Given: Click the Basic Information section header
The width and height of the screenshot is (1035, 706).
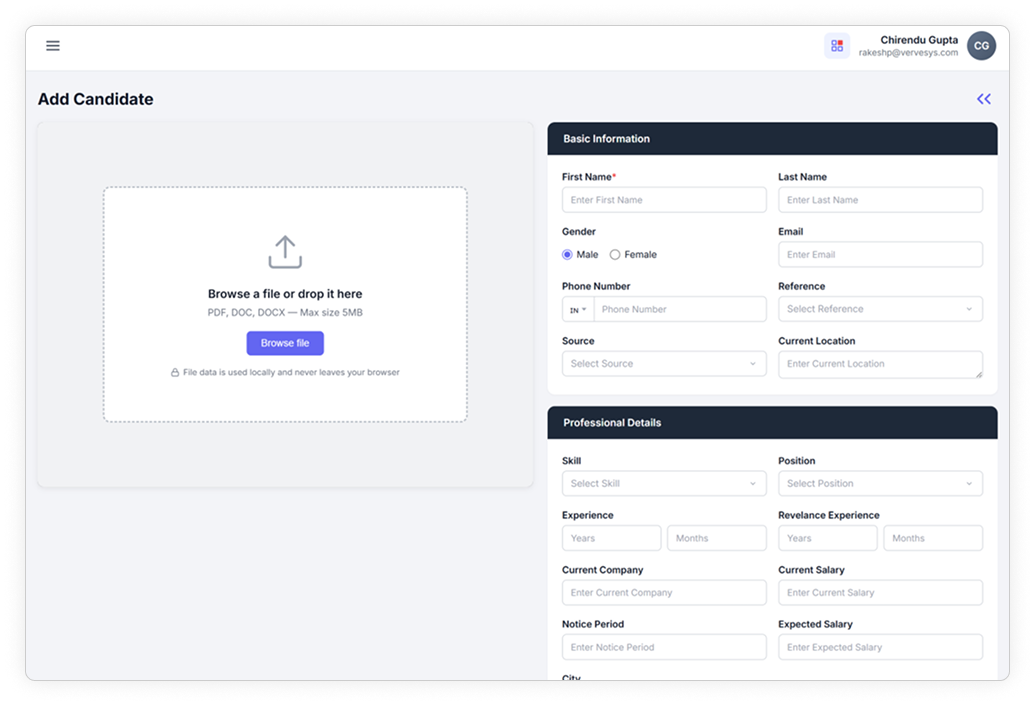Looking at the screenshot, I should (x=772, y=139).
